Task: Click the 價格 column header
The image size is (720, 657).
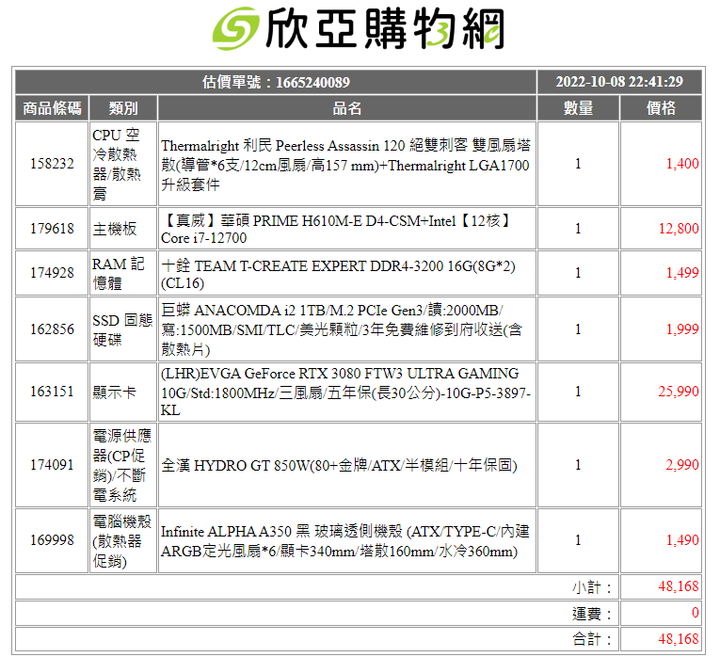Action: point(661,108)
